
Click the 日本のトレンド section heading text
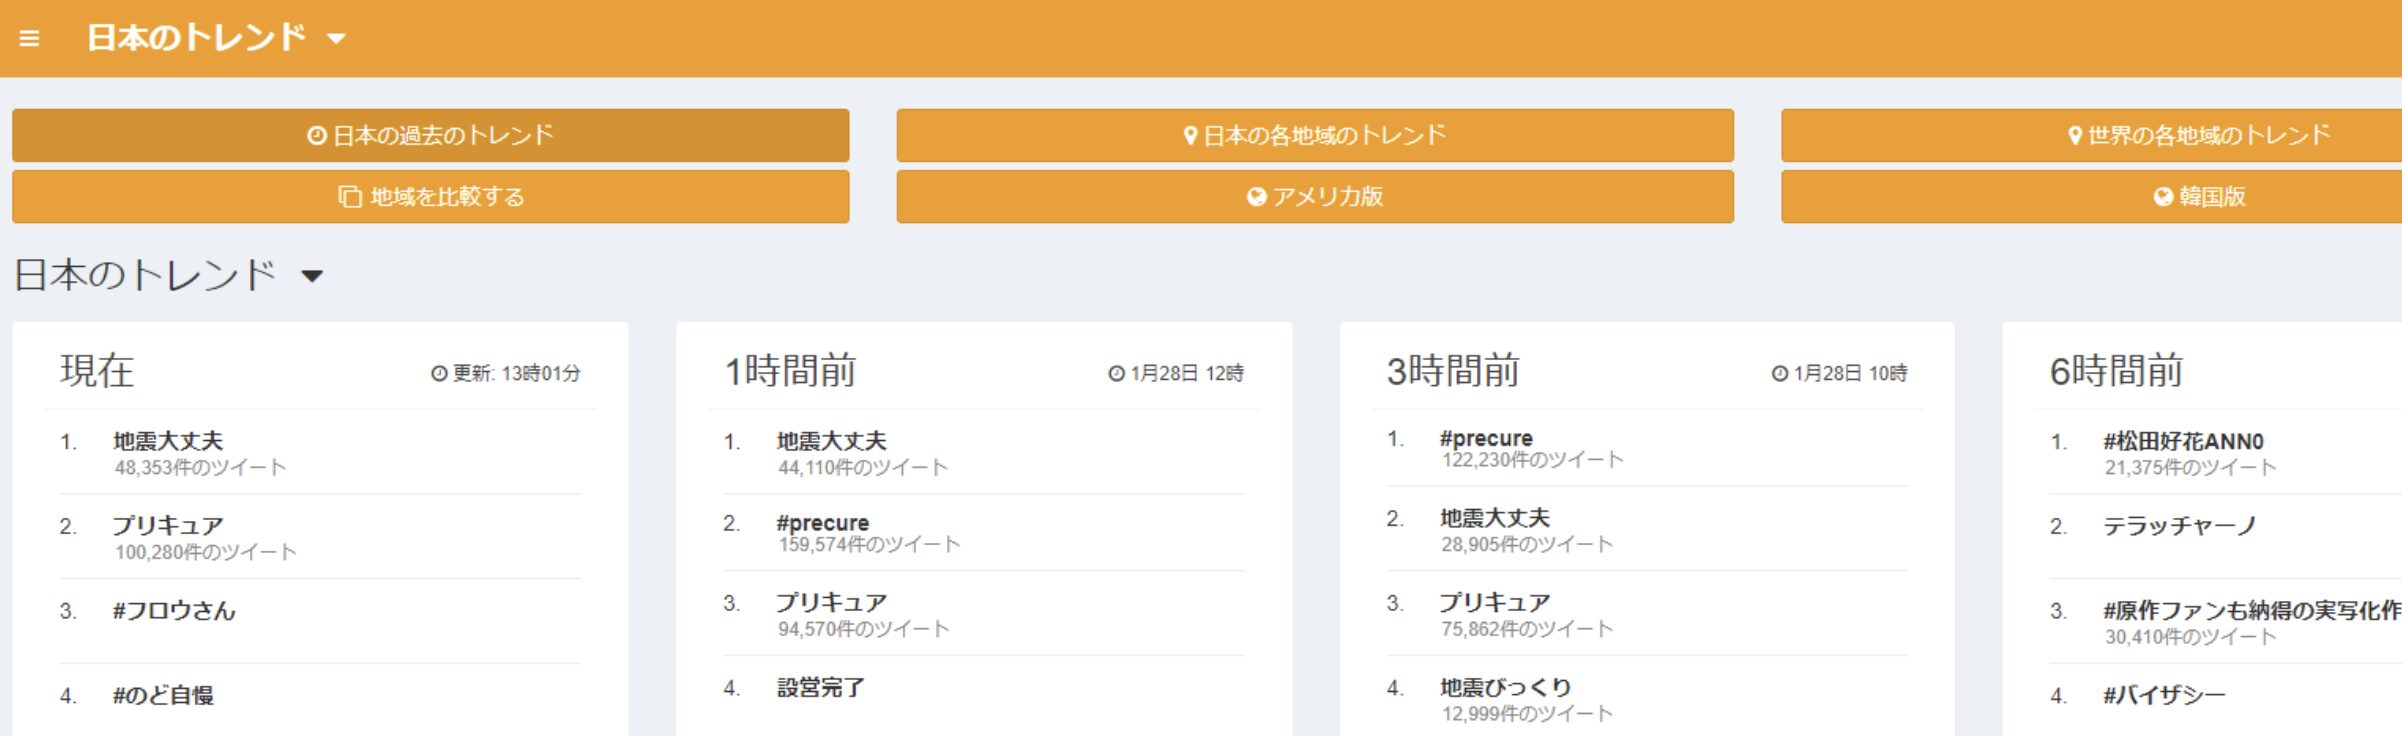146,274
